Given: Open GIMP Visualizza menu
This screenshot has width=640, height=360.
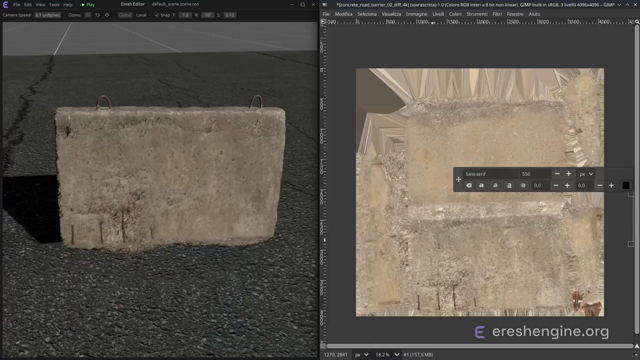Looking at the screenshot, I should click(391, 14).
